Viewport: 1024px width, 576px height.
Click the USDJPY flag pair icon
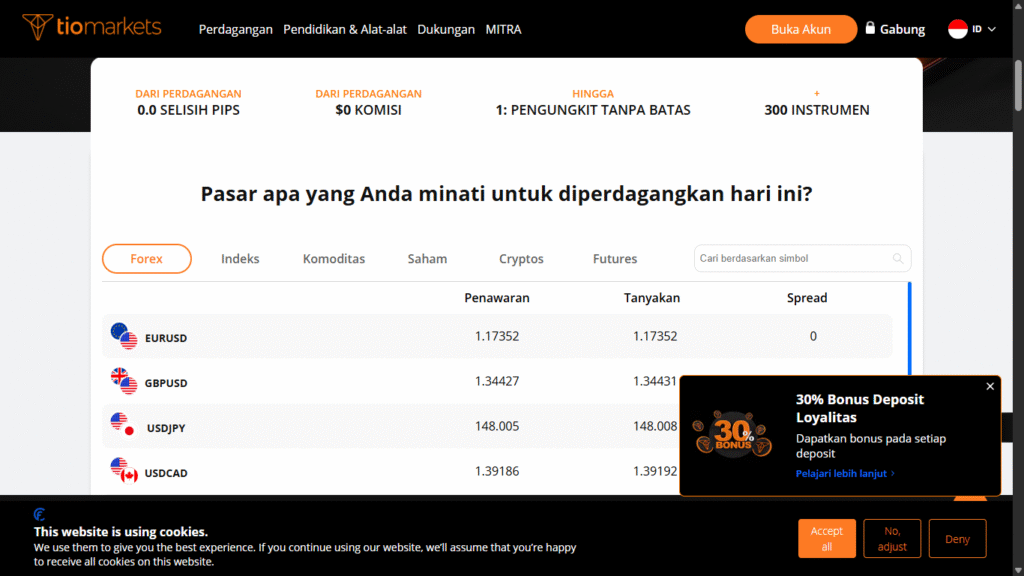click(x=124, y=427)
